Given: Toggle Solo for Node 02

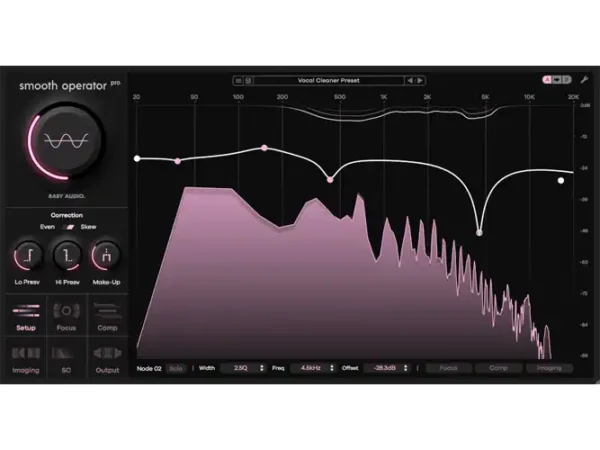Looking at the screenshot, I should point(176,368).
